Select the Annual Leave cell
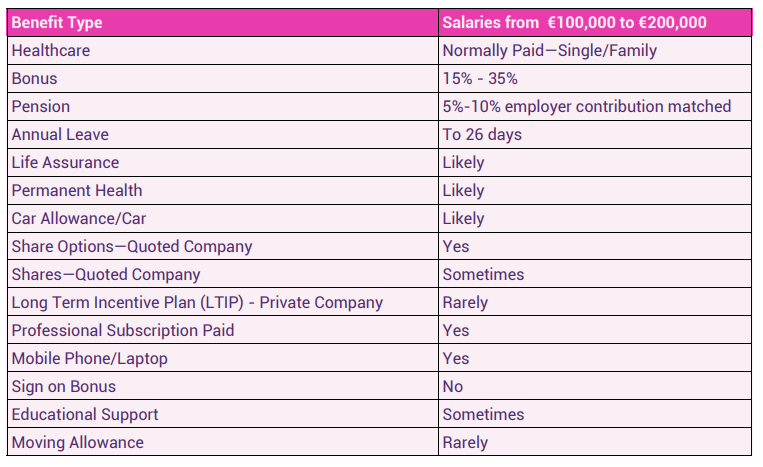The image size is (763, 467). coord(223,135)
